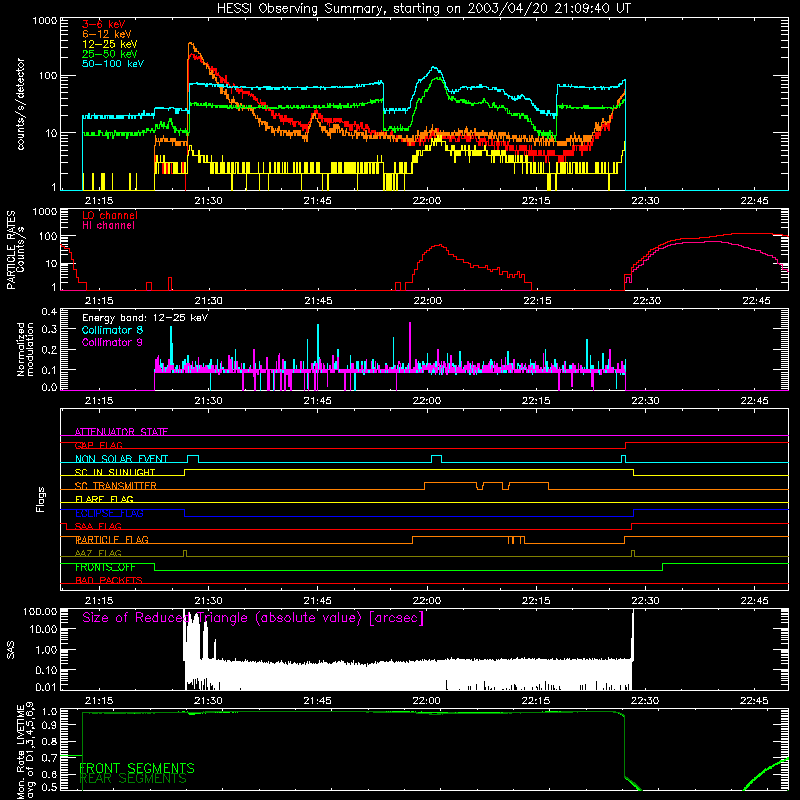Select the FRONT SEGMENTS legend label
800x800 pixels.
pyautogui.click(x=137, y=768)
